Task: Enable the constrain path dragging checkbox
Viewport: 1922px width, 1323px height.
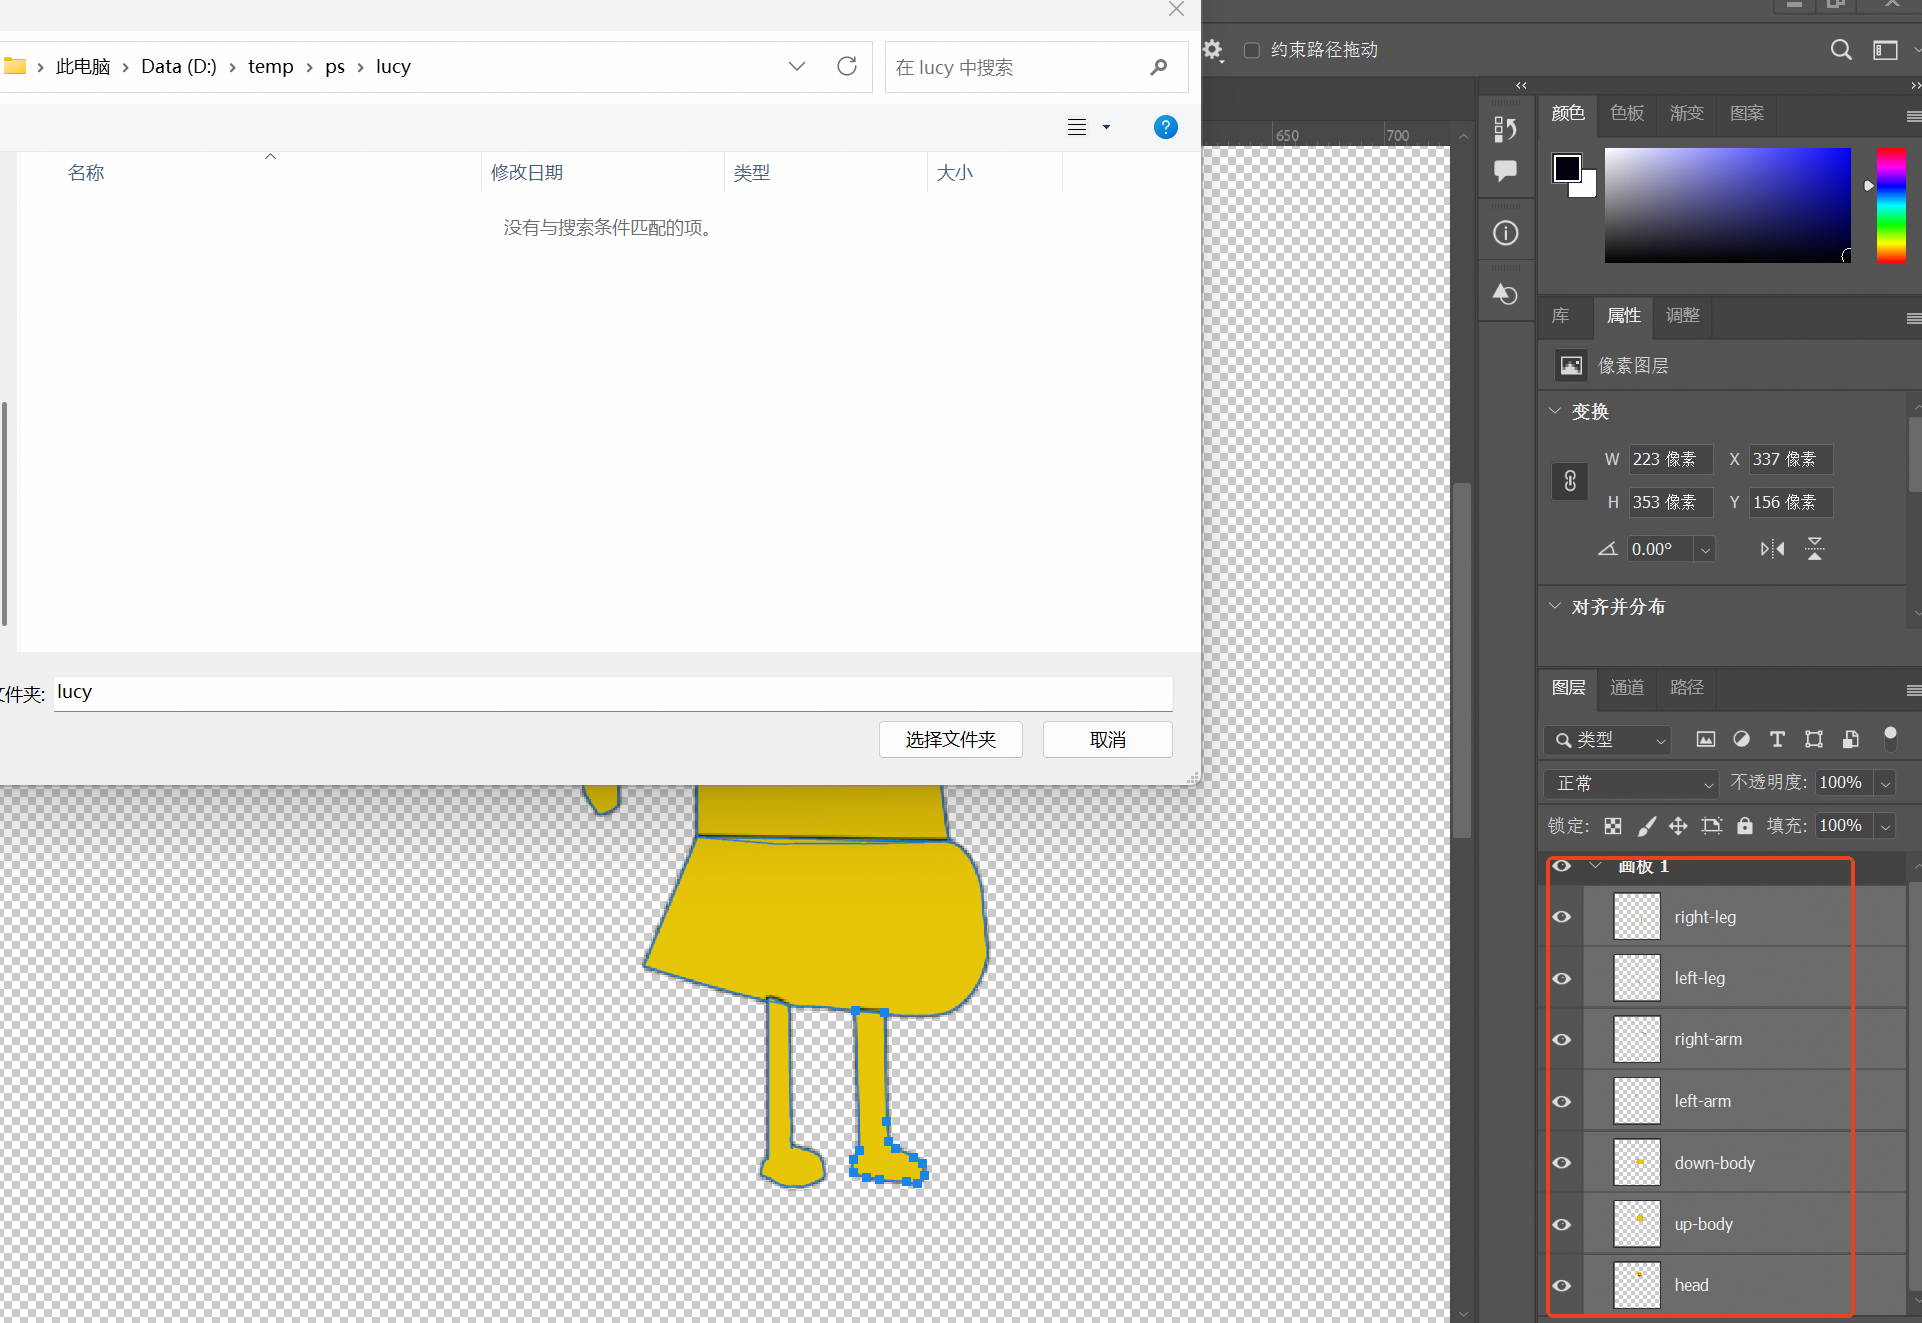Action: tap(1251, 50)
